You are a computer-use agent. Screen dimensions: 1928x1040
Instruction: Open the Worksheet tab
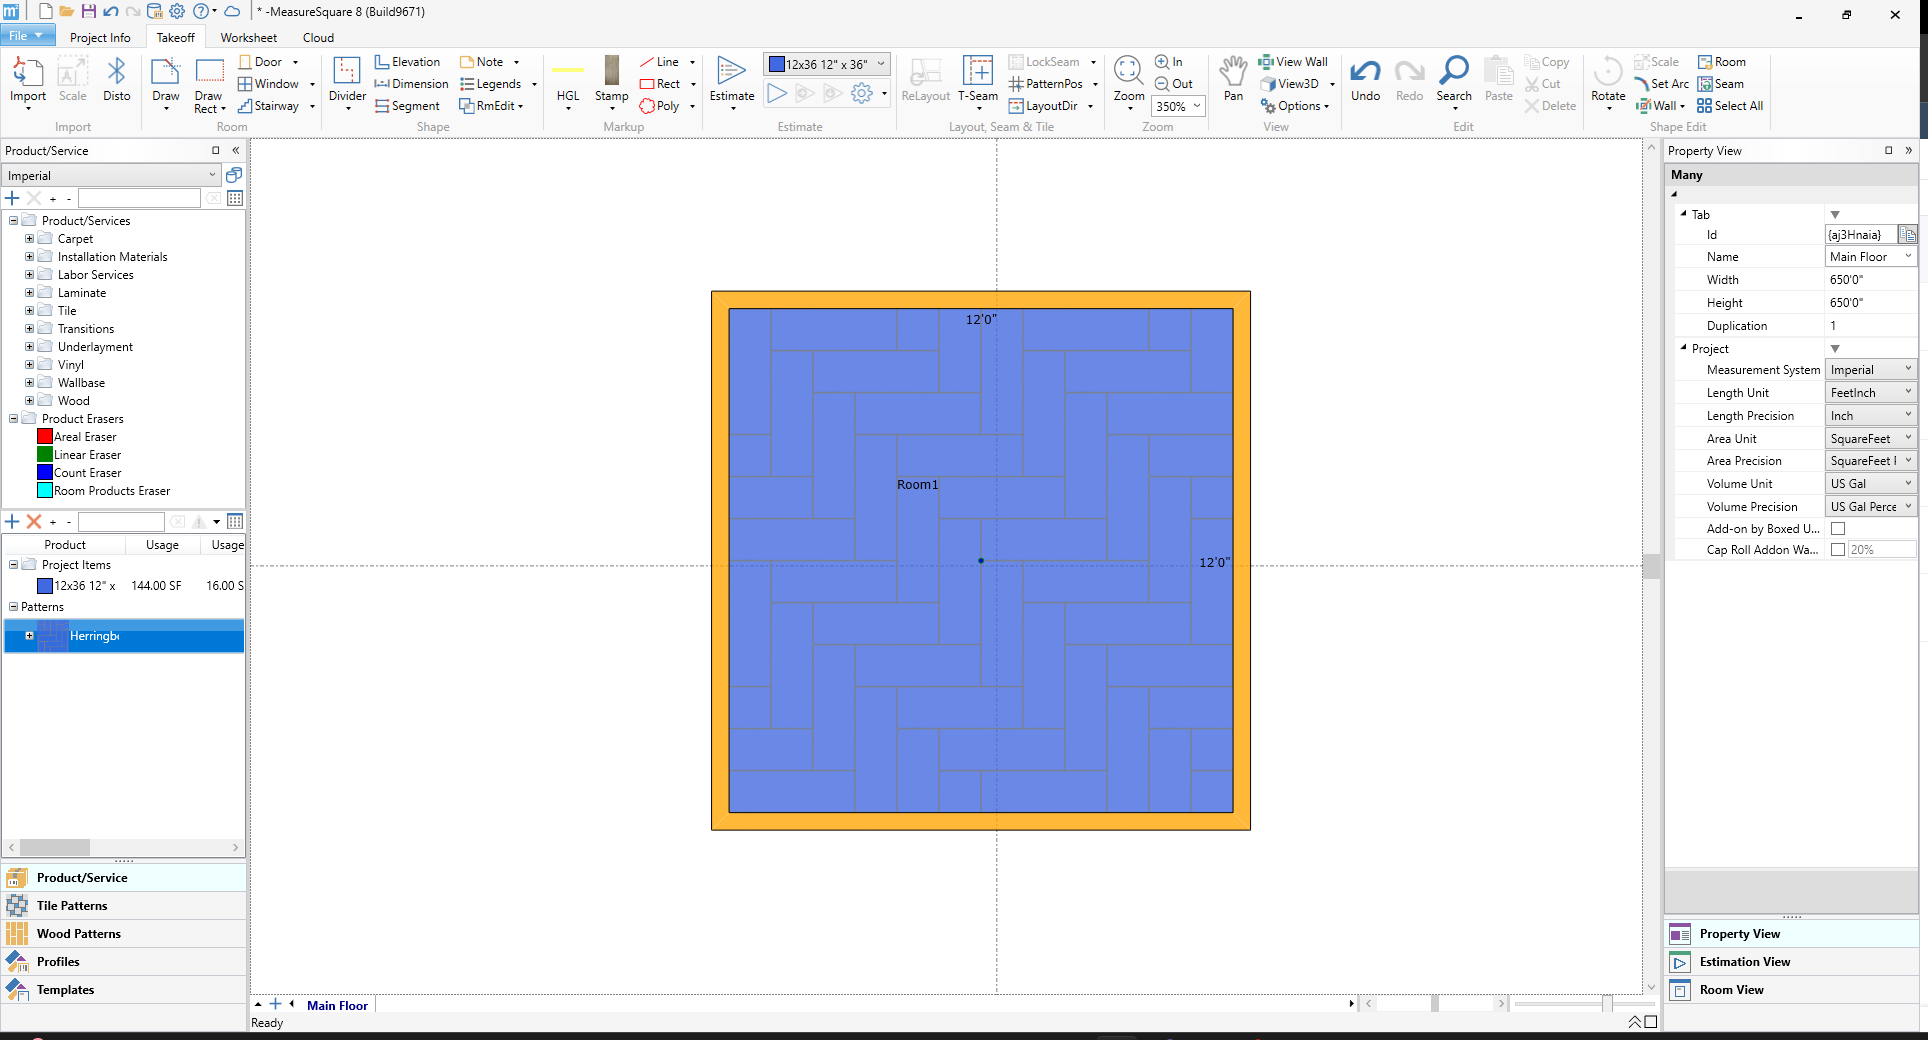(249, 38)
